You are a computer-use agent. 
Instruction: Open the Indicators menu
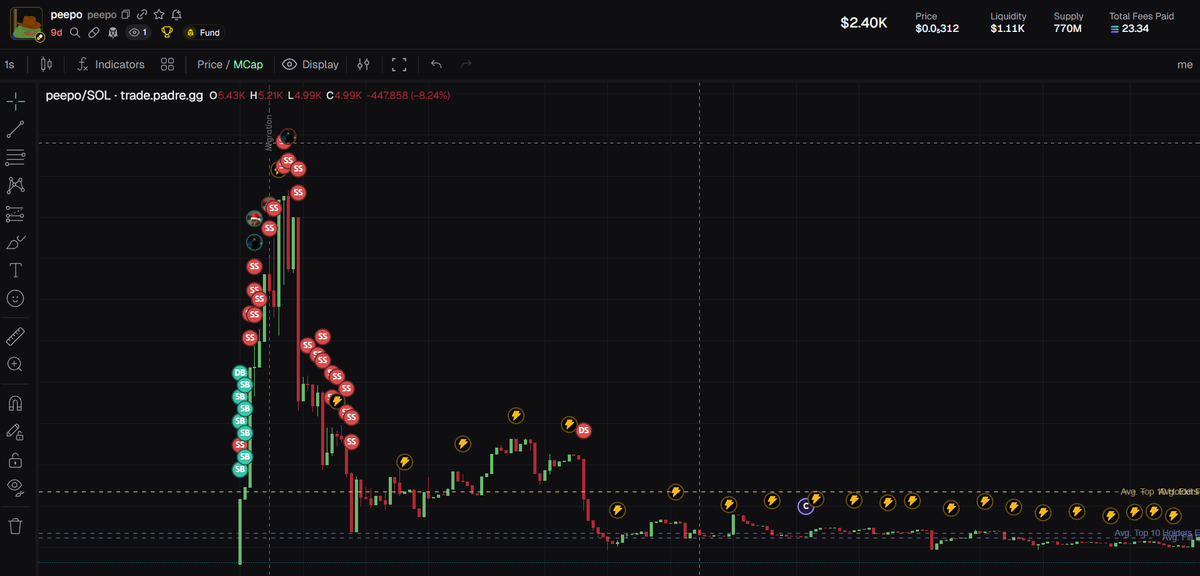pyautogui.click(x=111, y=64)
